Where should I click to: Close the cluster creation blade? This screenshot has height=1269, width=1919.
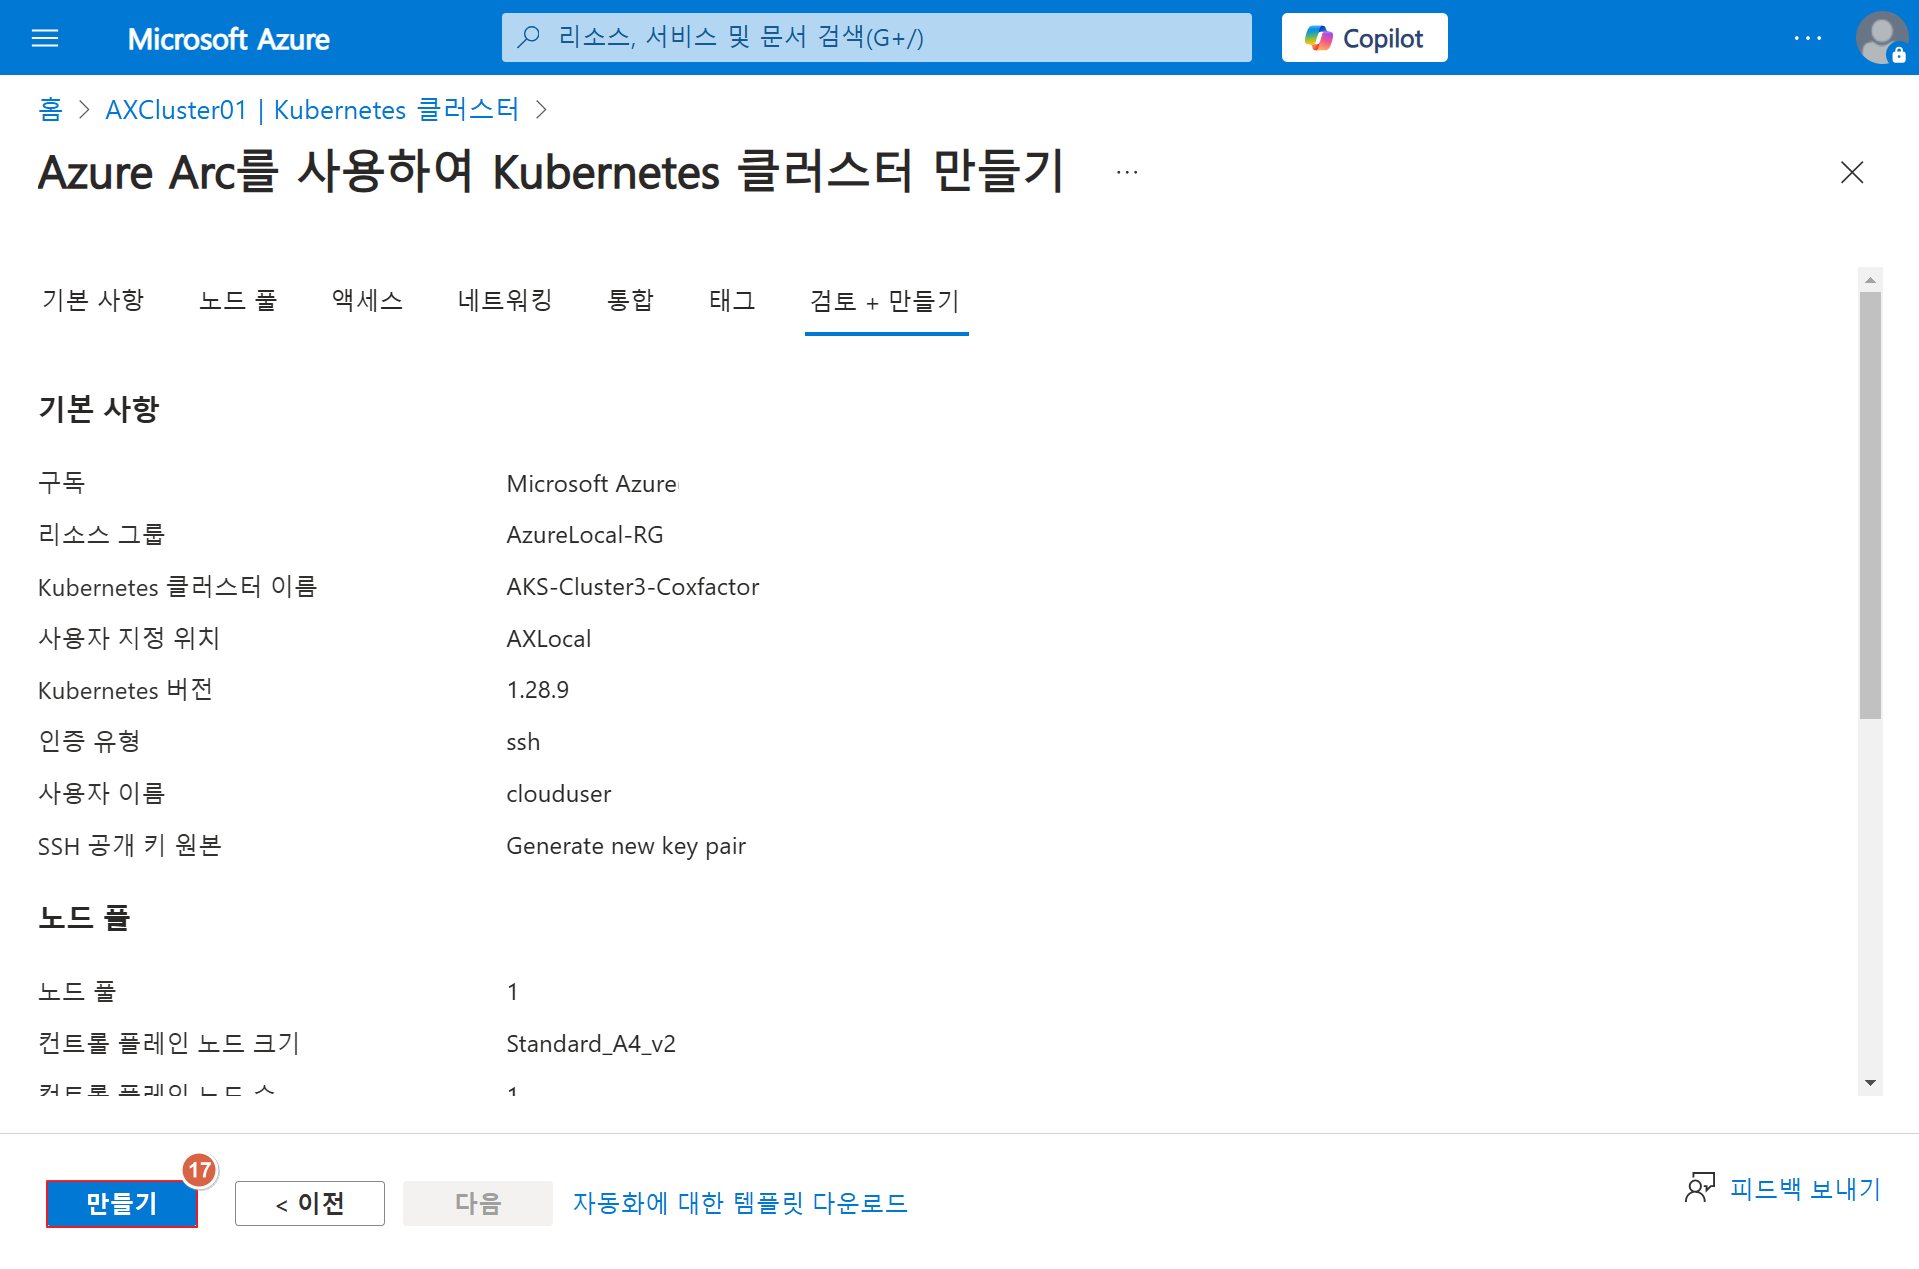pos(1852,172)
